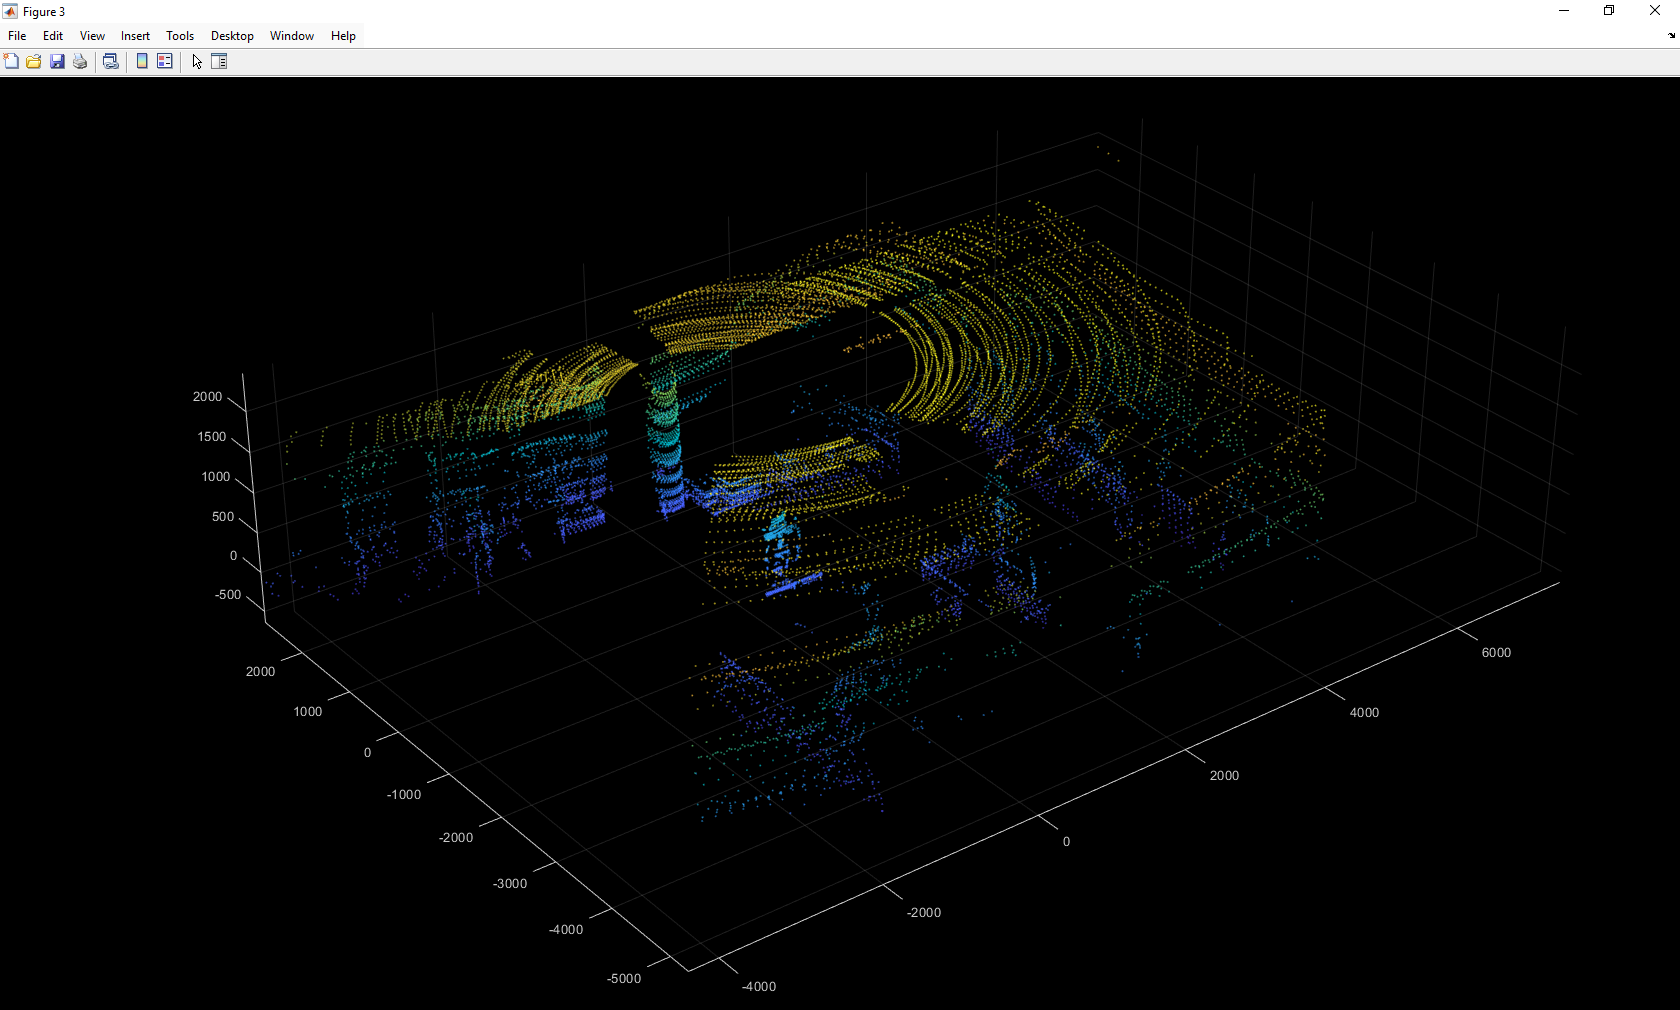Insert a colorbar using the toolbar icon
Screen dimensions: 1680x1010
point(142,62)
